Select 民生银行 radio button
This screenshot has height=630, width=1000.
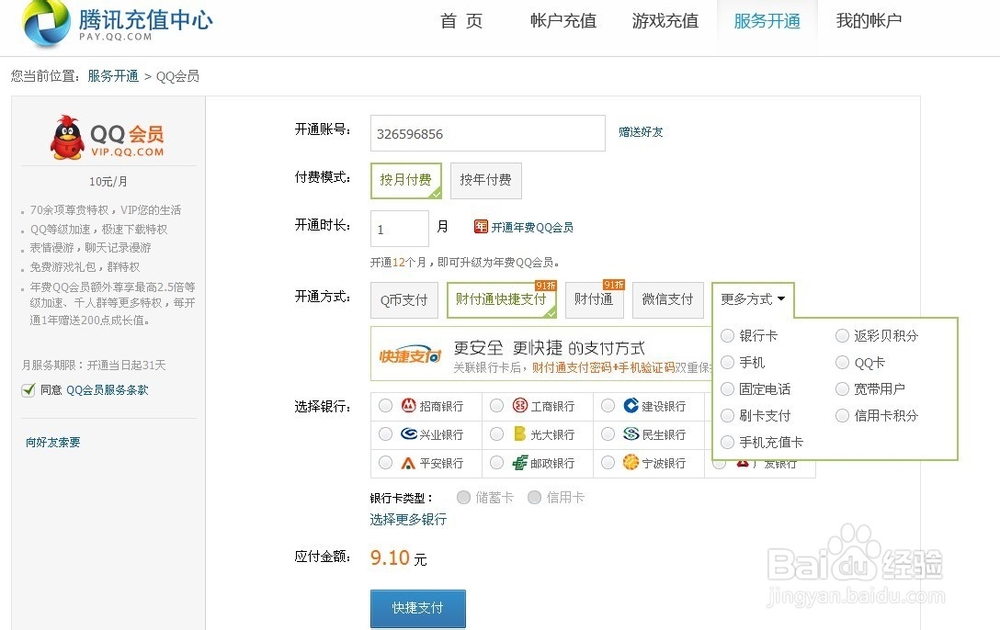[608, 434]
